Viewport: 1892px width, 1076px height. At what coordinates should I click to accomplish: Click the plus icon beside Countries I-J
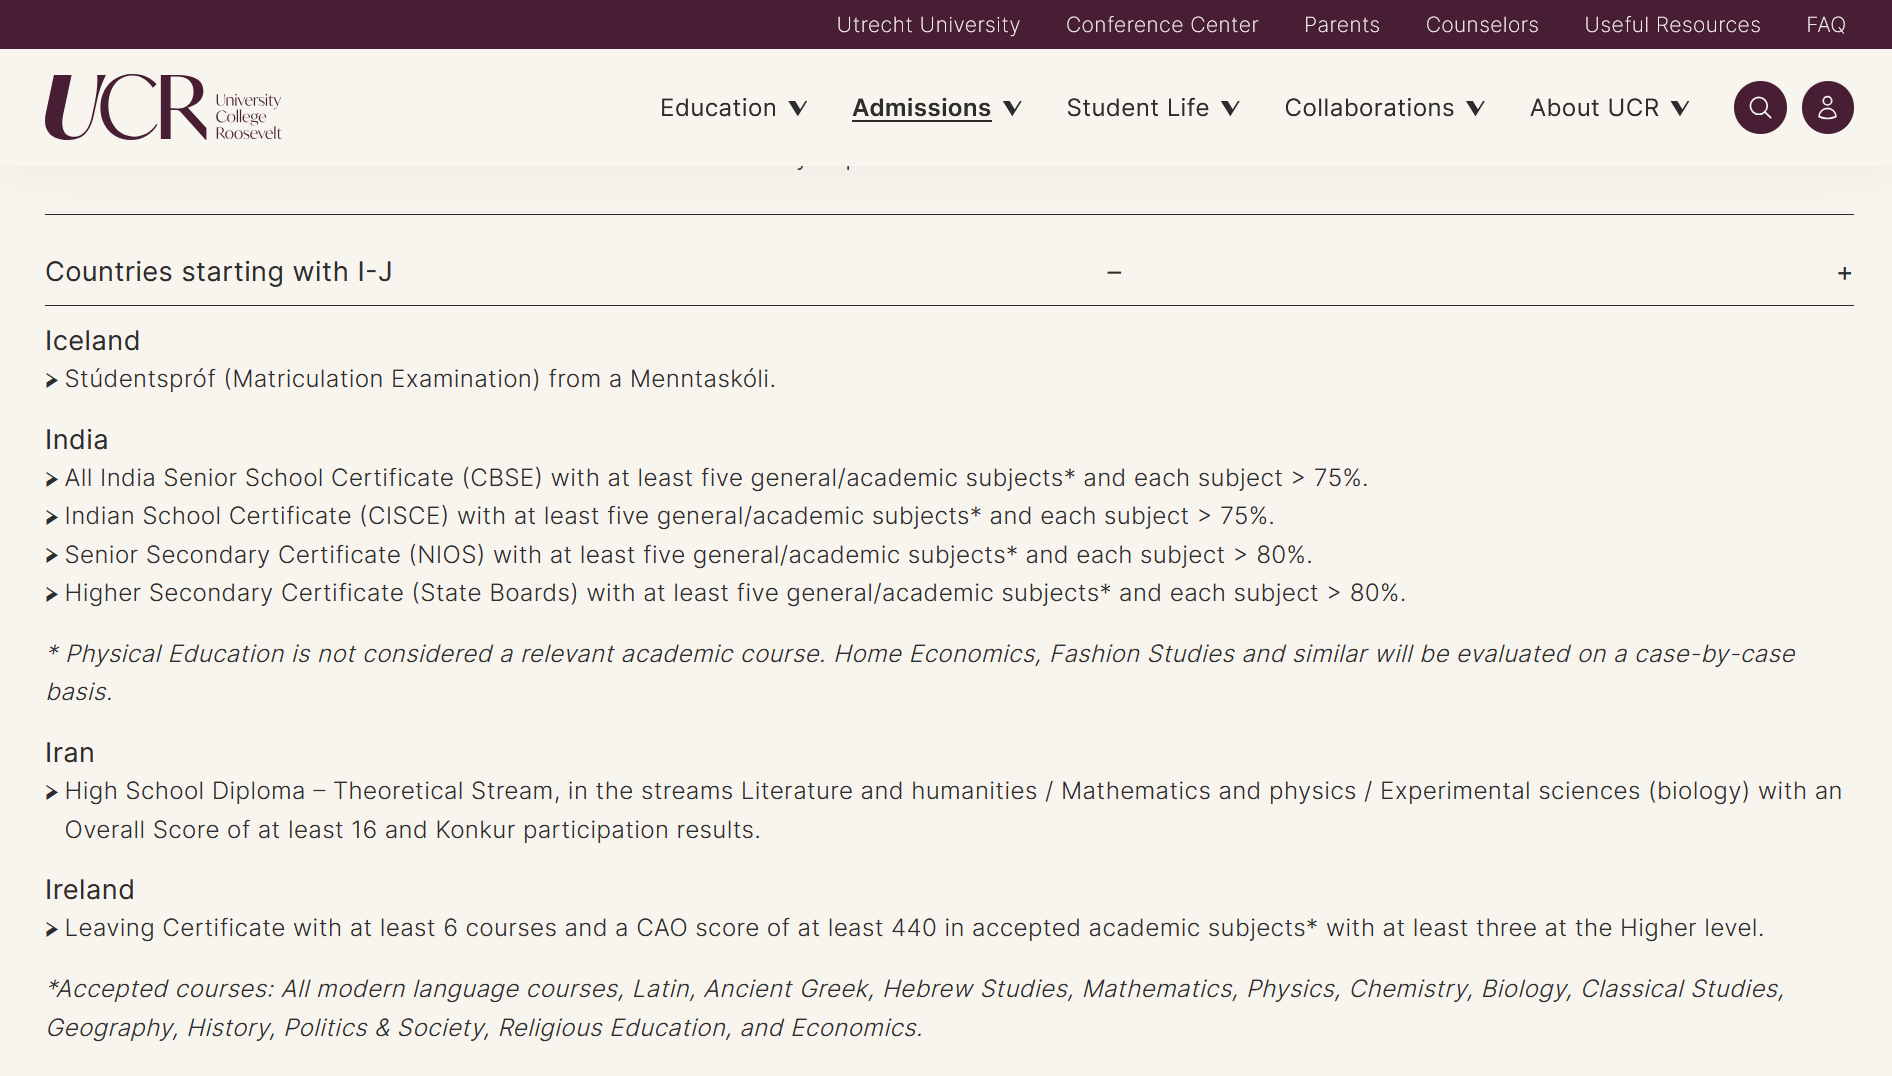[x=1844, y=273]
